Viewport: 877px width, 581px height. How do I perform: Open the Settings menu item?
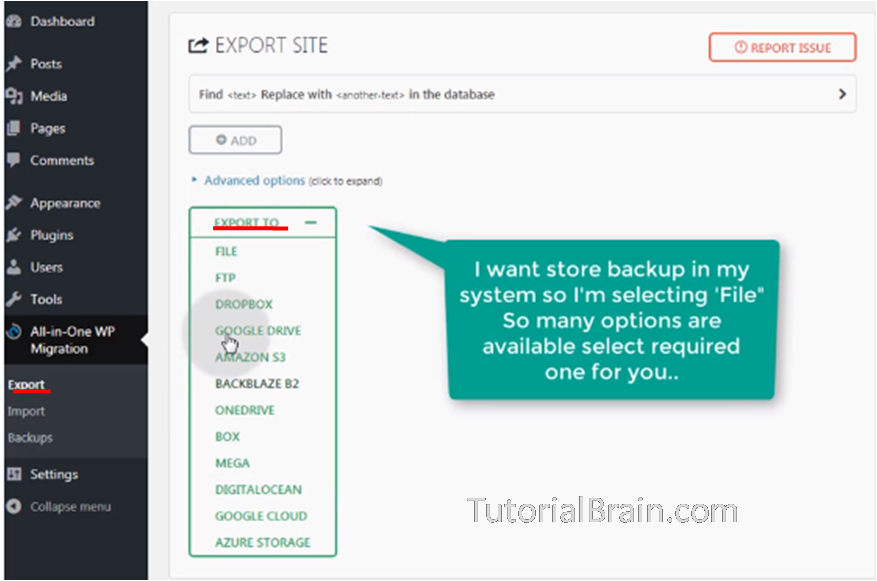coord(54,474)
